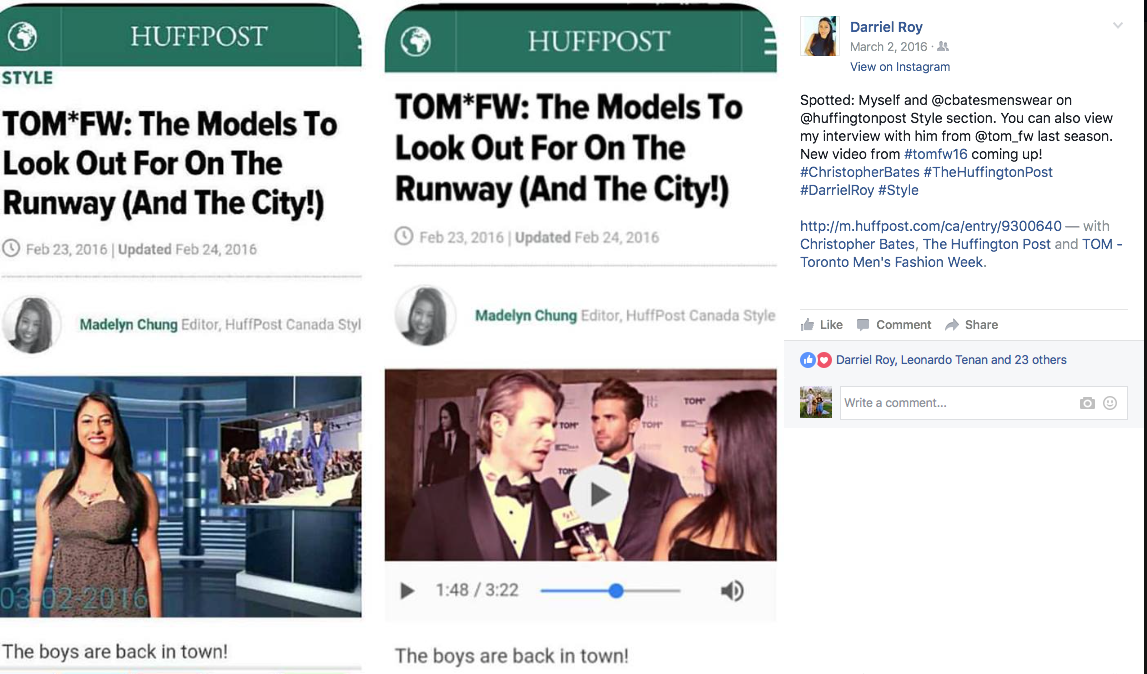
Task: Open list of people who reacted
Action: pyautogui.click(x=951, y=360)
